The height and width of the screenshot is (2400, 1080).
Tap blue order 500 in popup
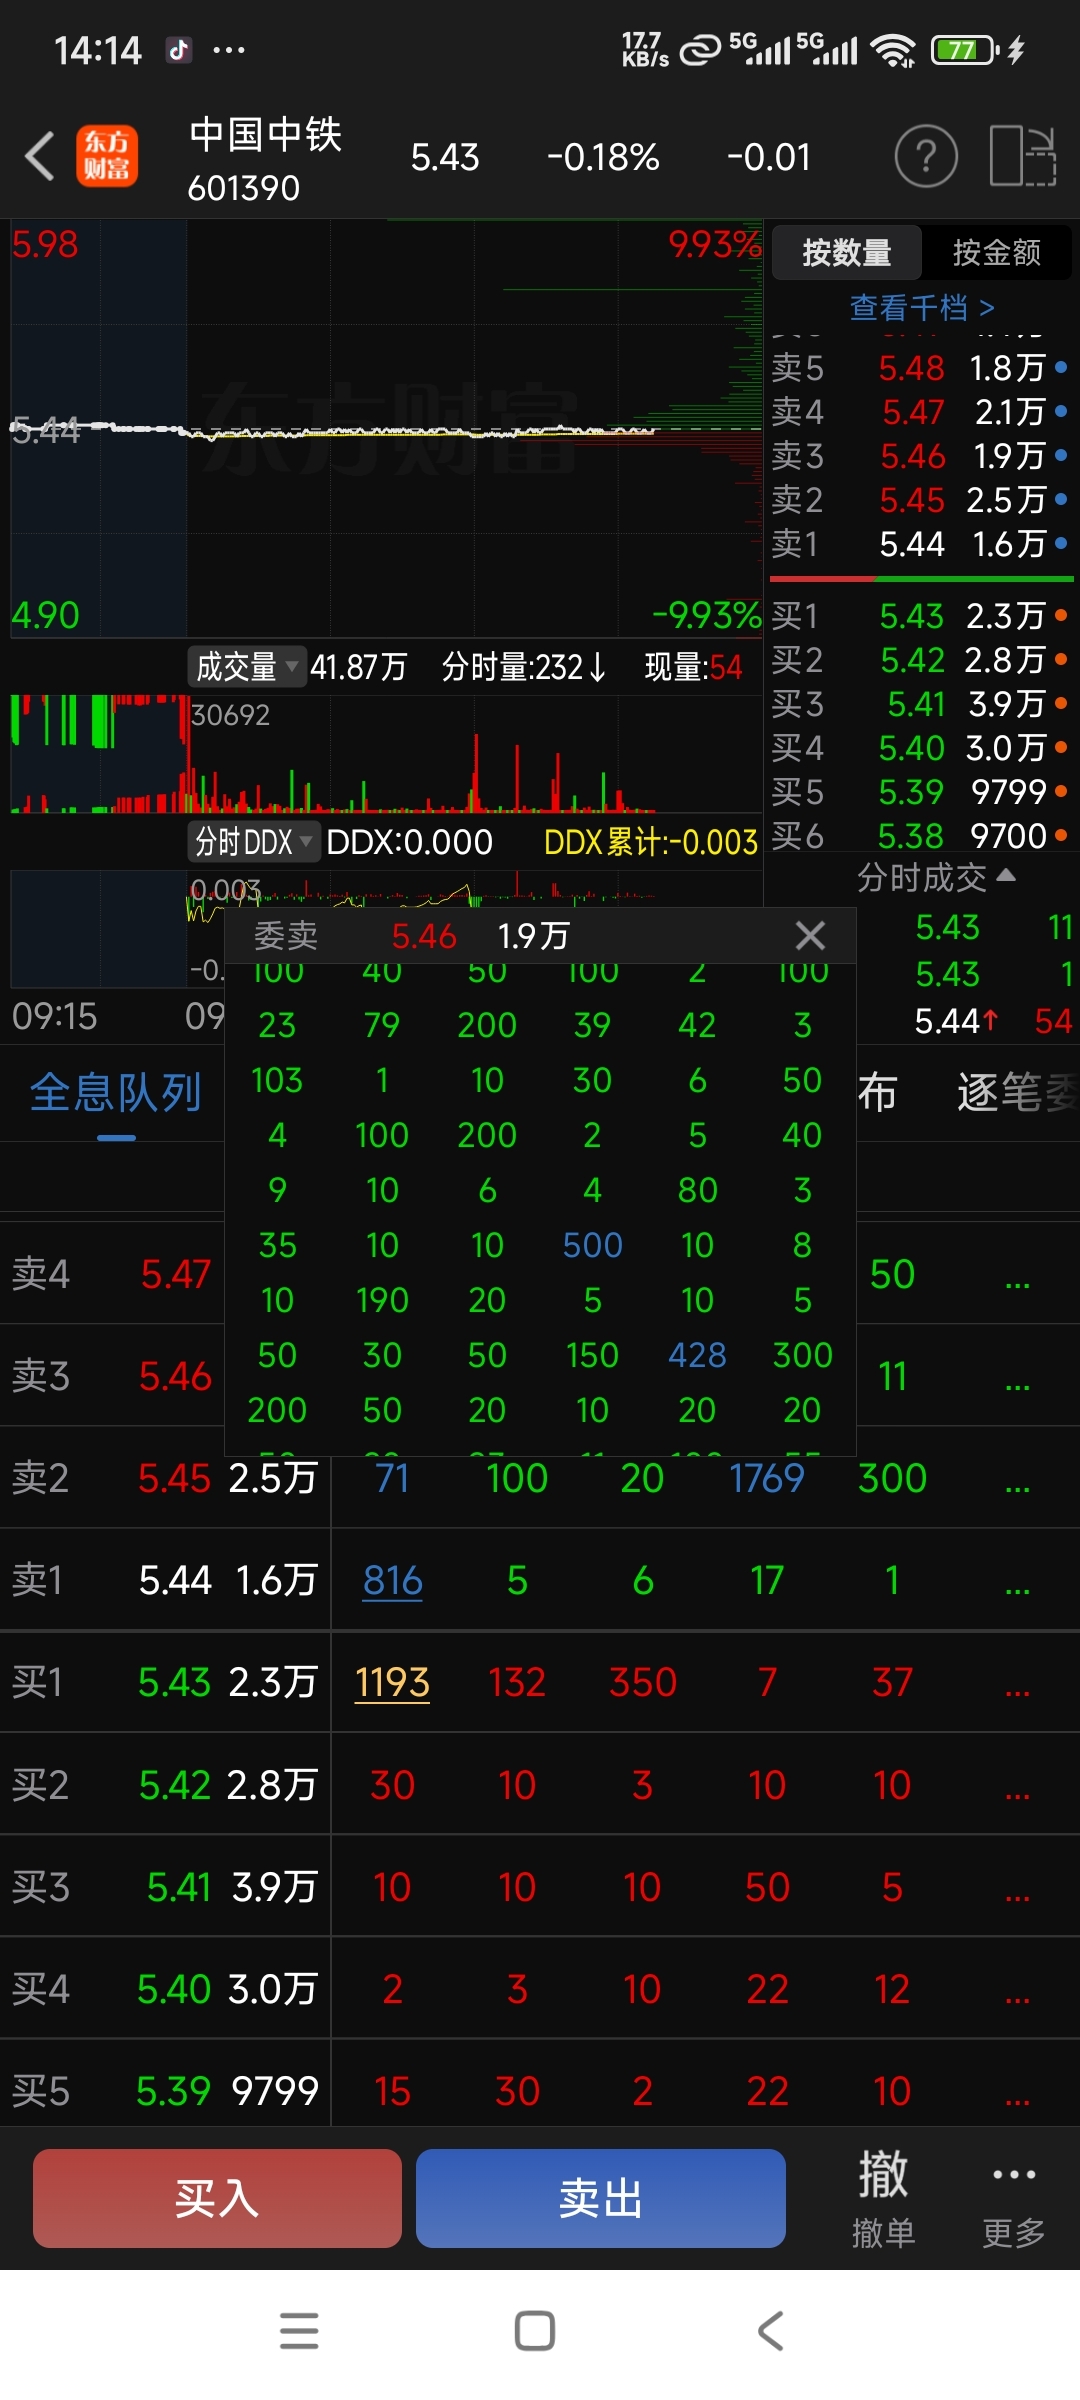click(592, 1245)
